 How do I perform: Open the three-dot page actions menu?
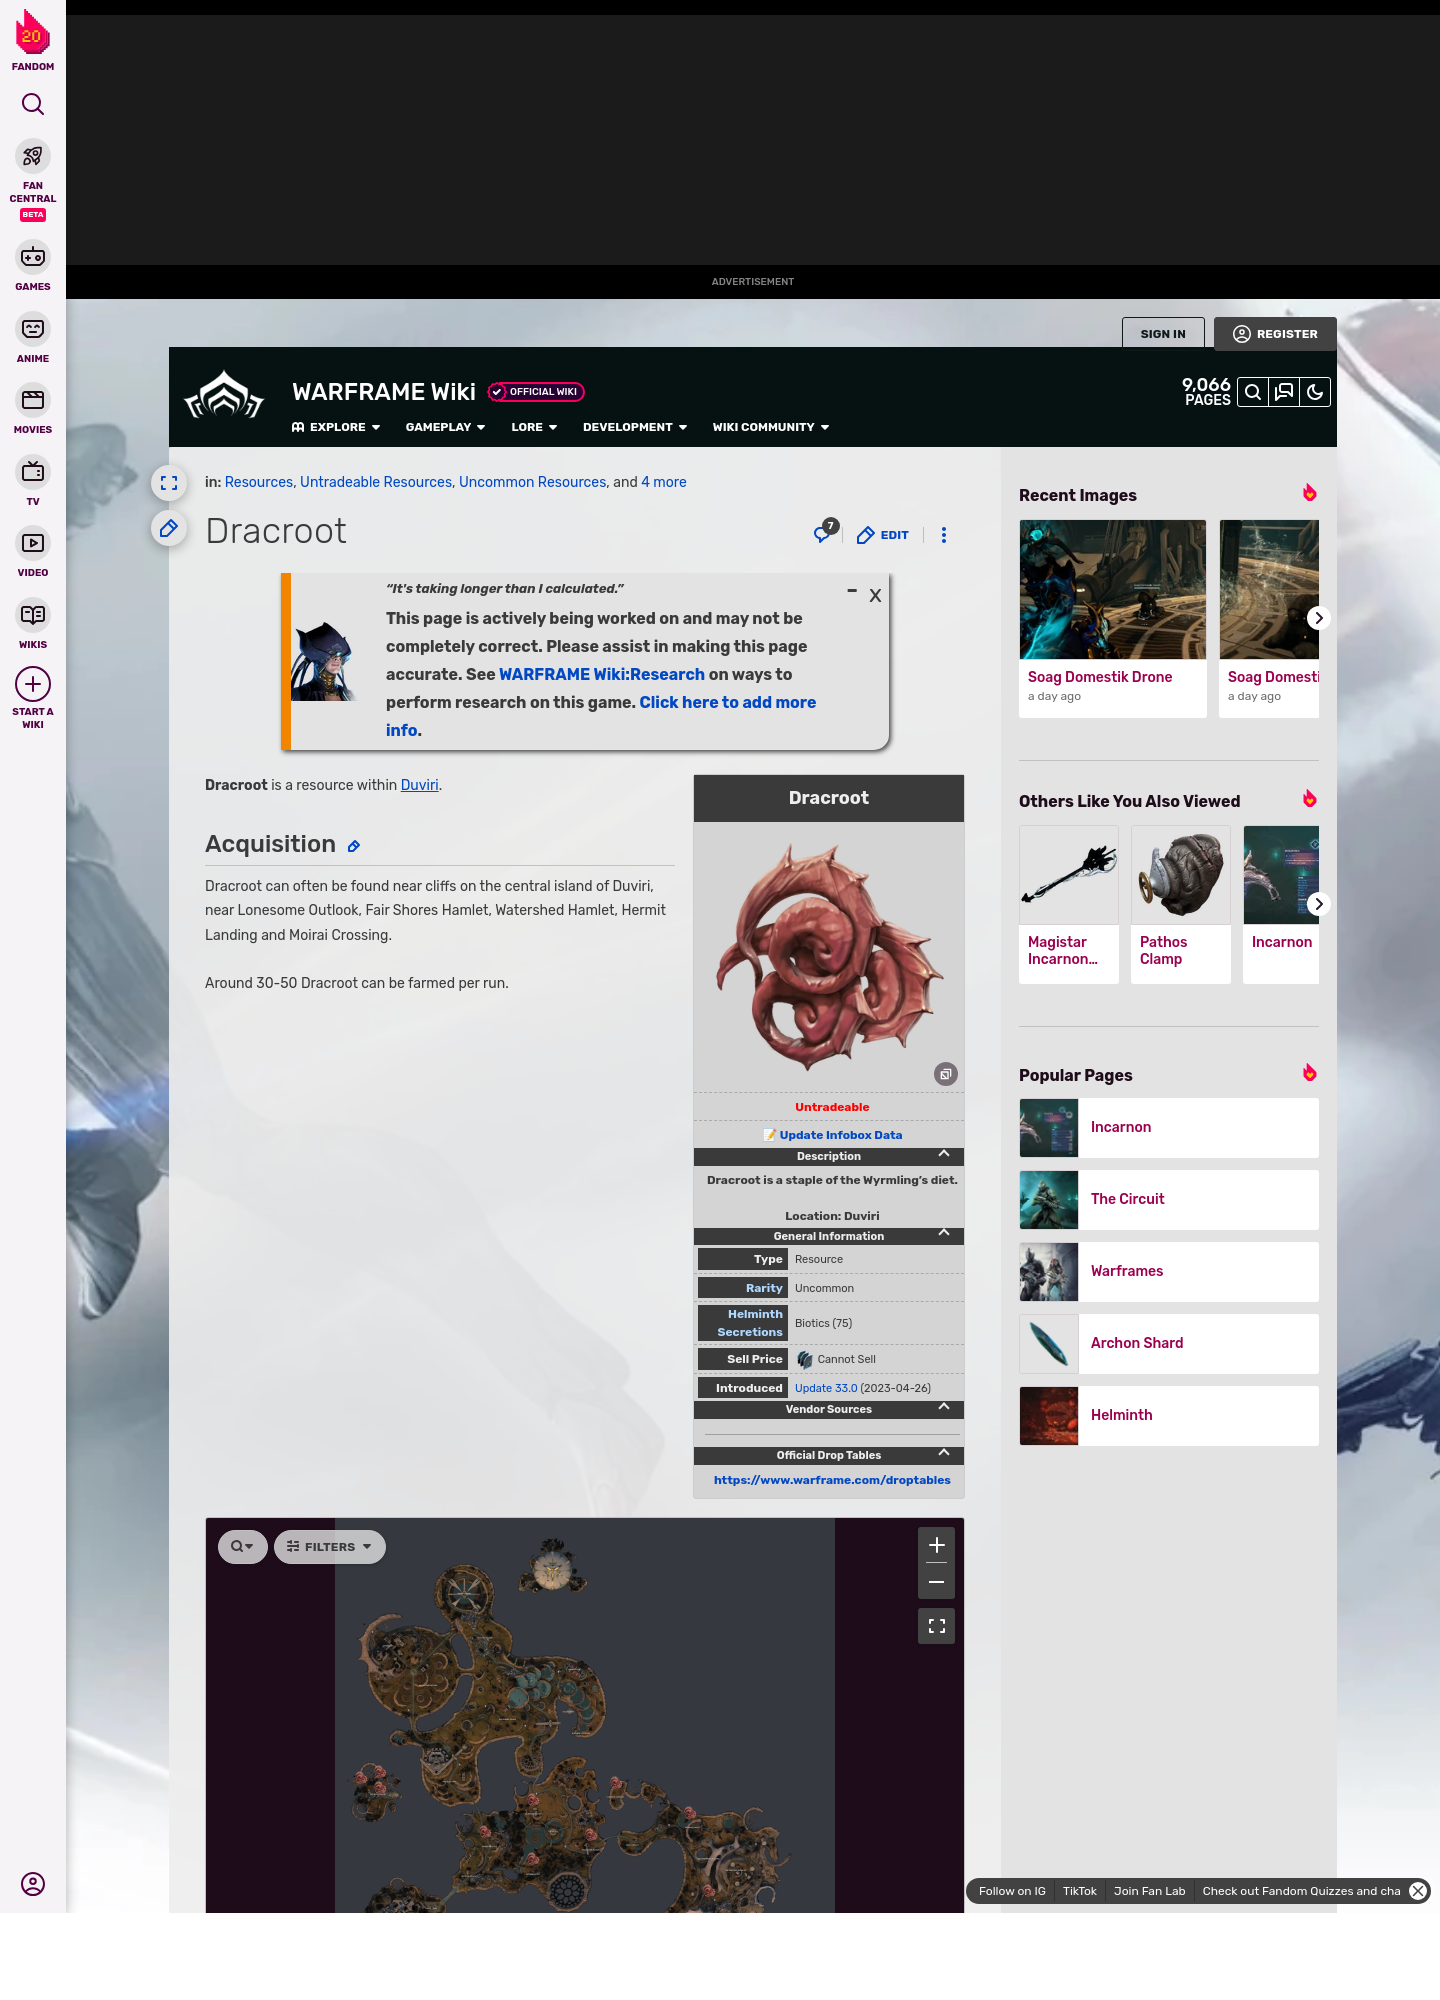944,535
